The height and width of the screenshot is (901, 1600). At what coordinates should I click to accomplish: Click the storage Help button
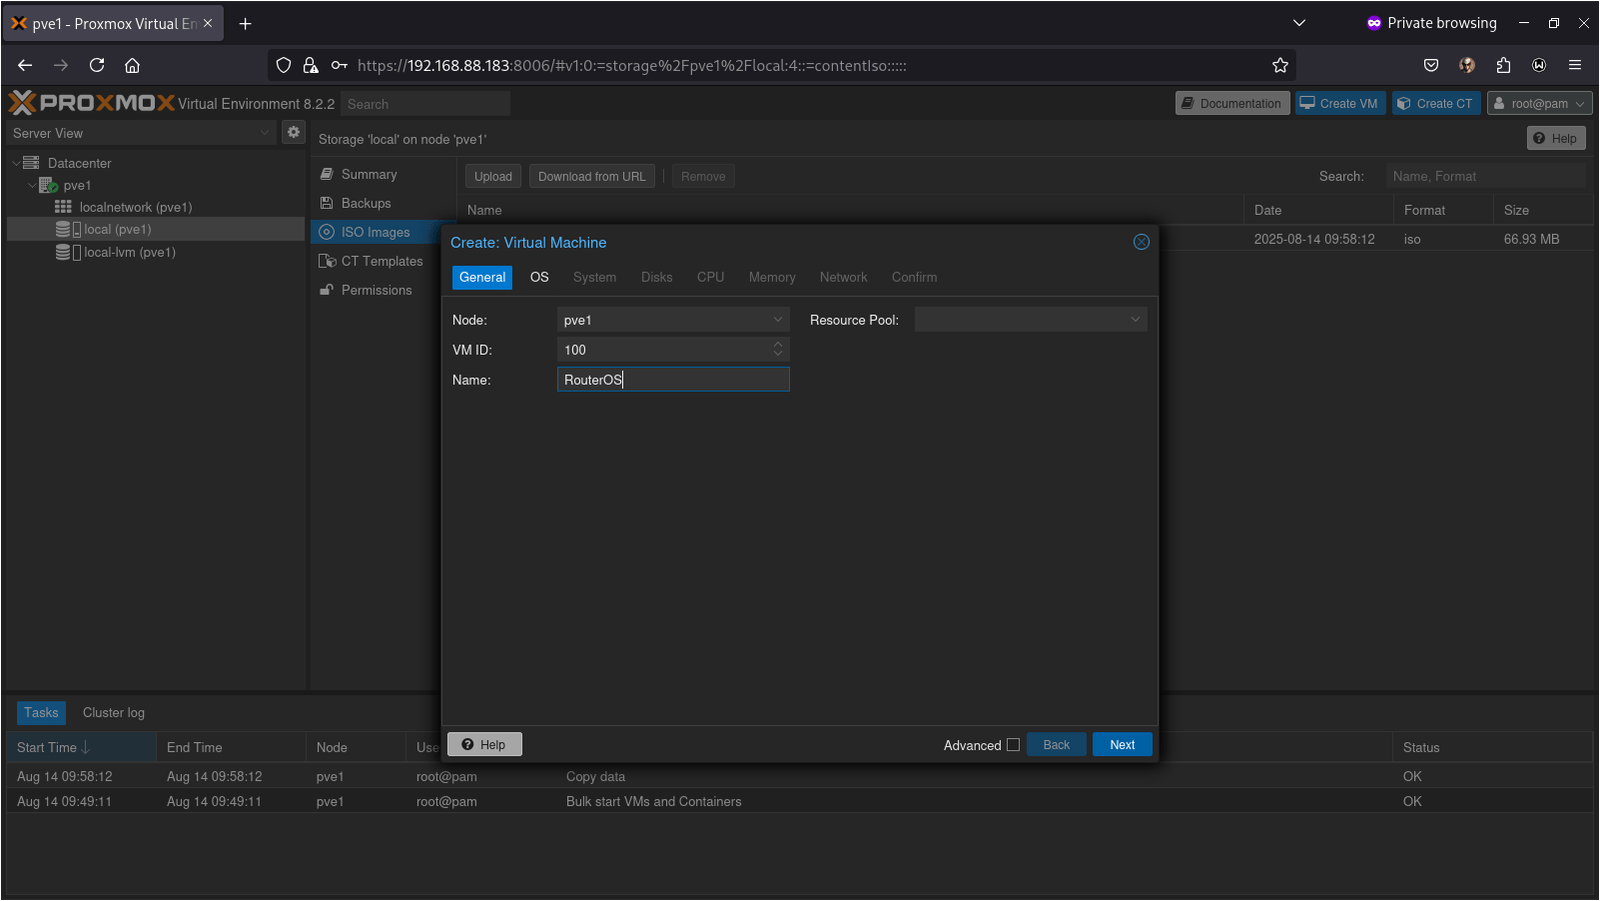coord(1556,138)
